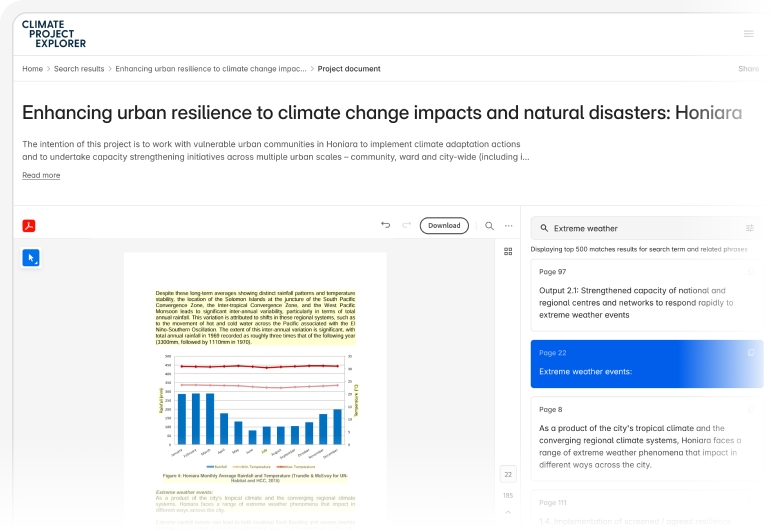Select the blue cursor selection tool
Screen dimensions: 774x531
pos(31,258)
